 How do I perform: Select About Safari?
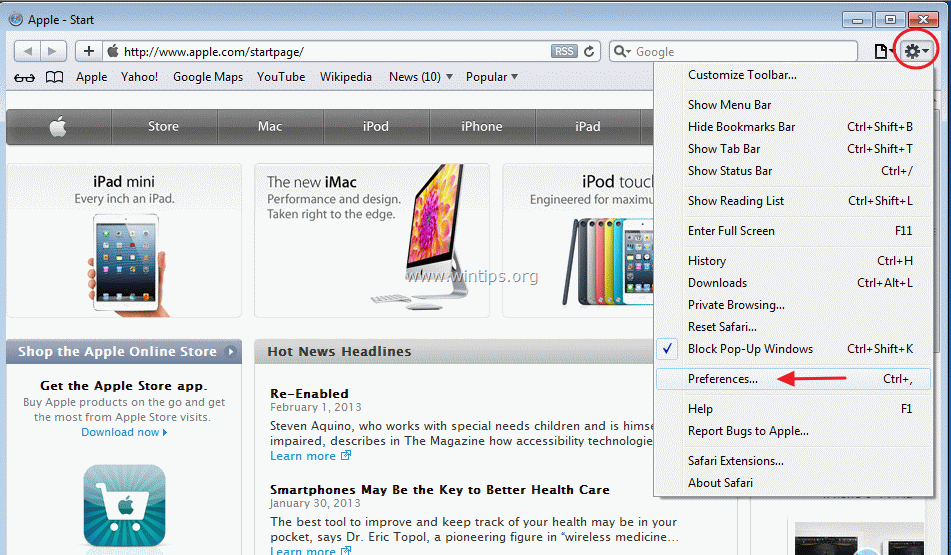pyautogui.click(x=793, y=483)
